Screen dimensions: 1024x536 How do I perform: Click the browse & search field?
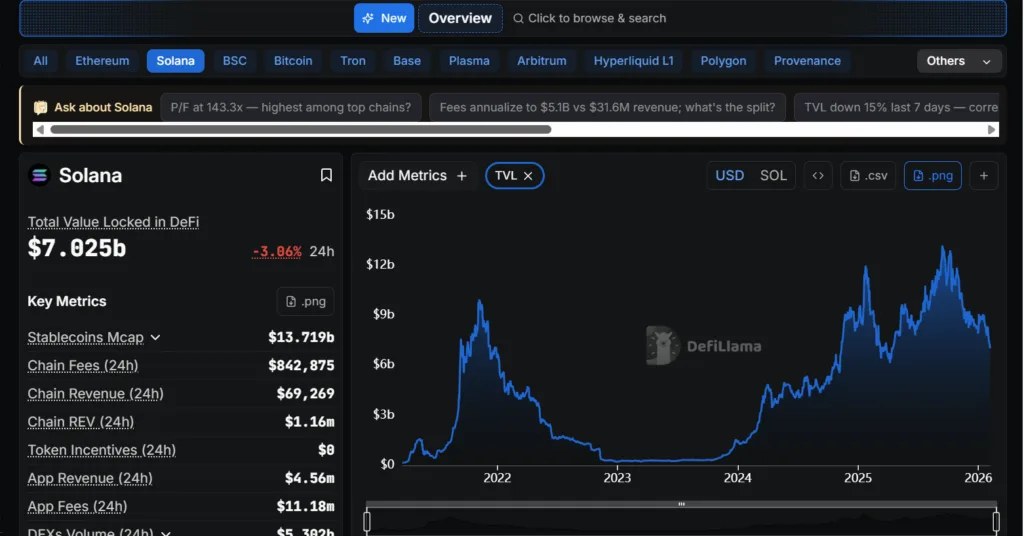click(x=590, y=18)
